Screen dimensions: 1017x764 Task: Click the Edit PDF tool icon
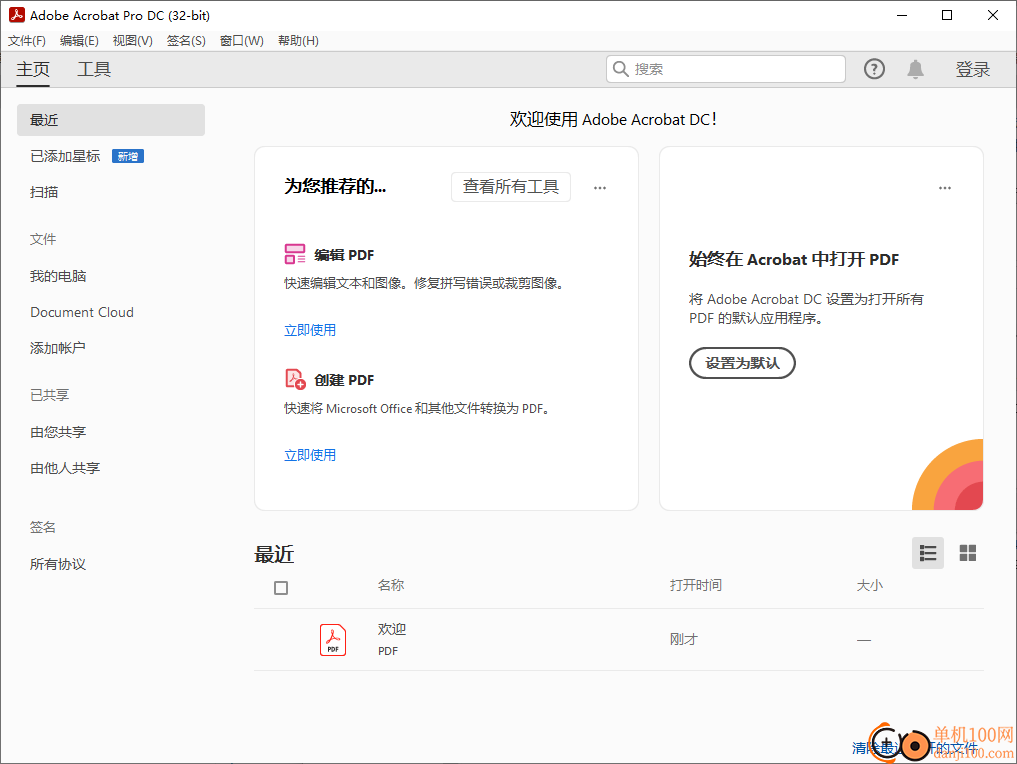coord(294,254)
